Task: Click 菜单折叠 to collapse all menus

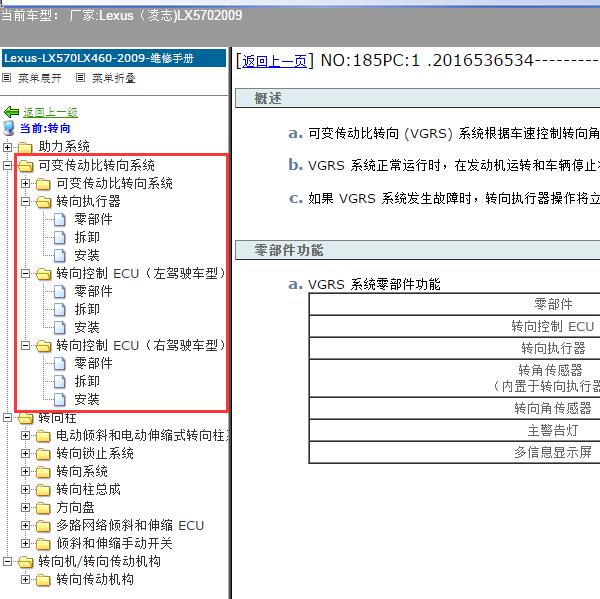Action: coord(114,78)
